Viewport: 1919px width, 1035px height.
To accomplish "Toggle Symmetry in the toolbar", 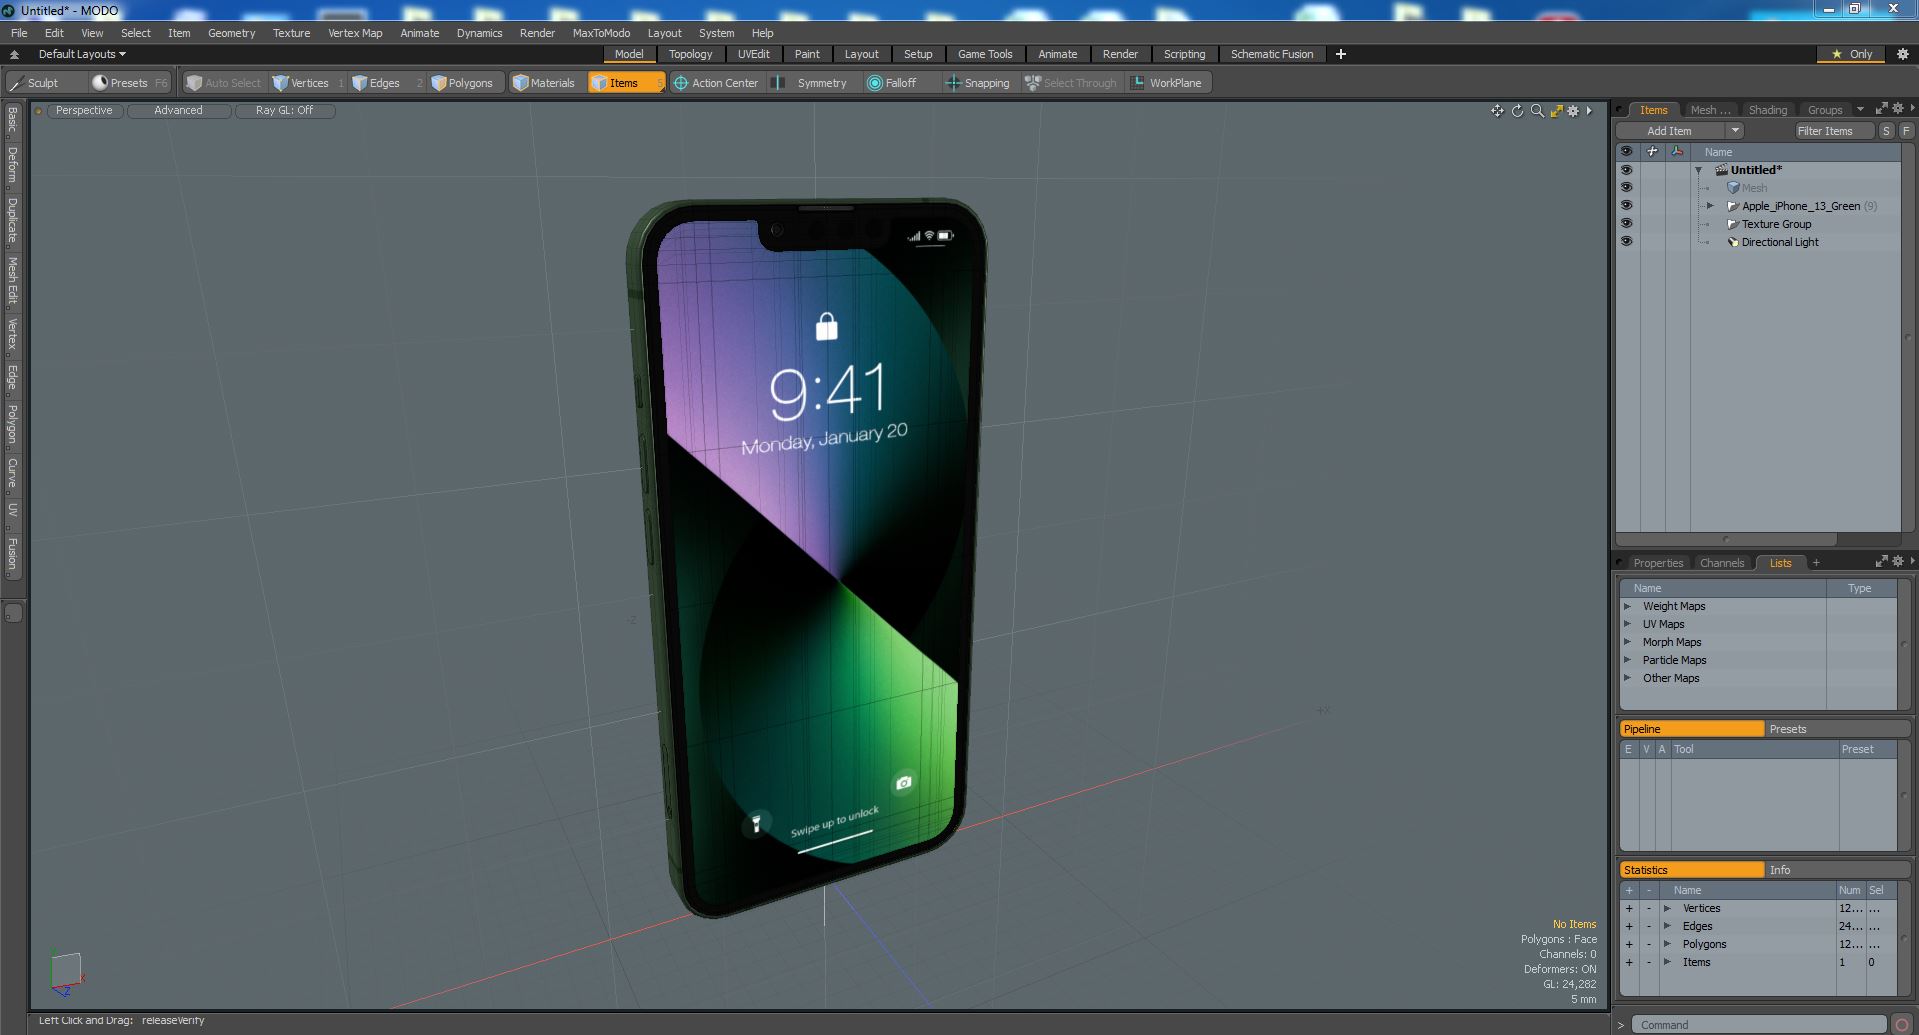I will coord(811,83).
